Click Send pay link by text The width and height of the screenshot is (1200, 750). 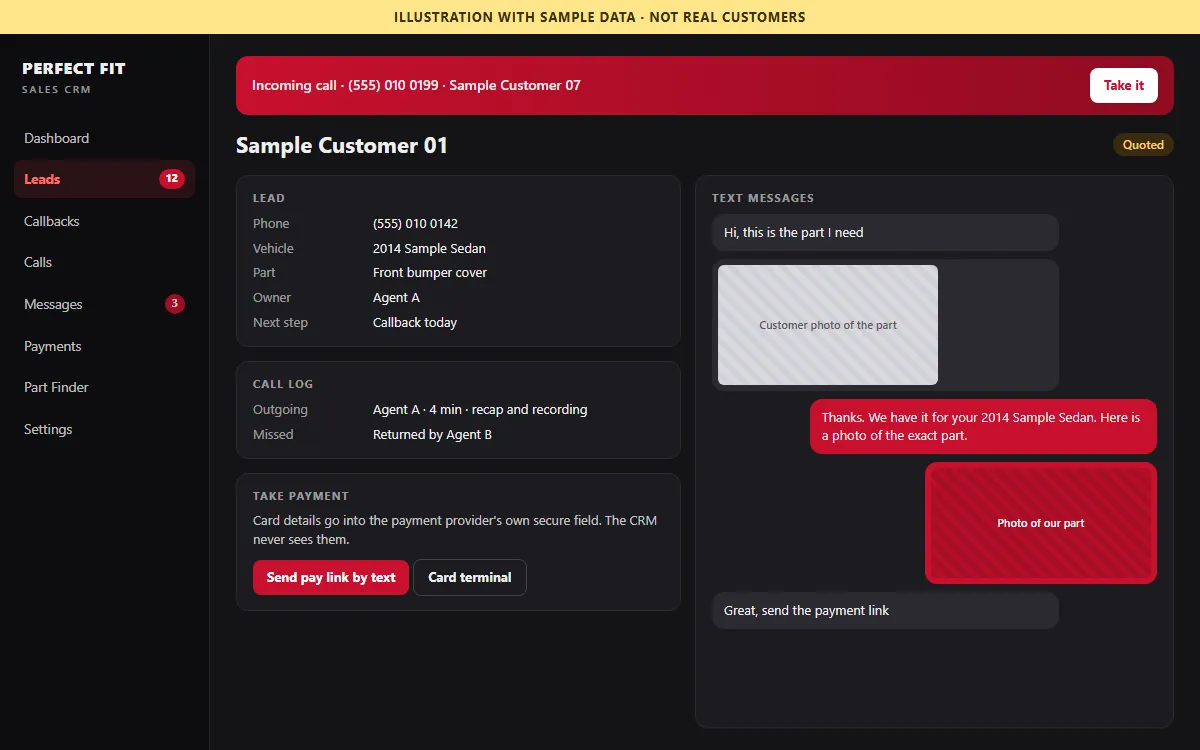coord(331,577)
